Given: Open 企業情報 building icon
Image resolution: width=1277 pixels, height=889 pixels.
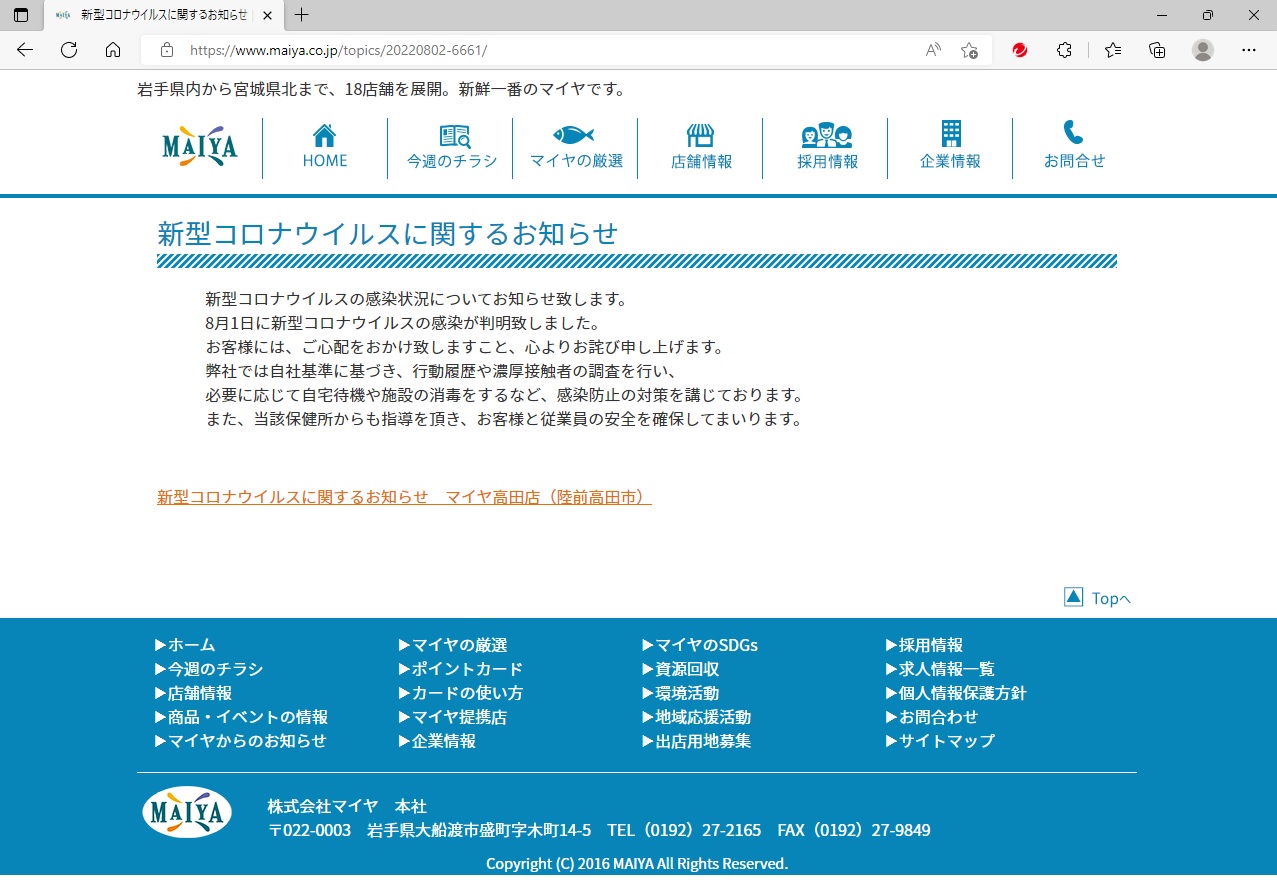Looking at the screenshot, I should (950, 134).
